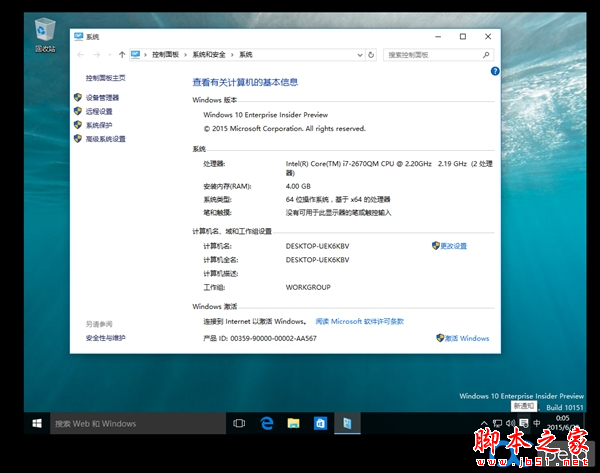The height and width of the screenshot is (473, 600).
Task: Open the Store app from the taskbar
Action: point(320,423)
